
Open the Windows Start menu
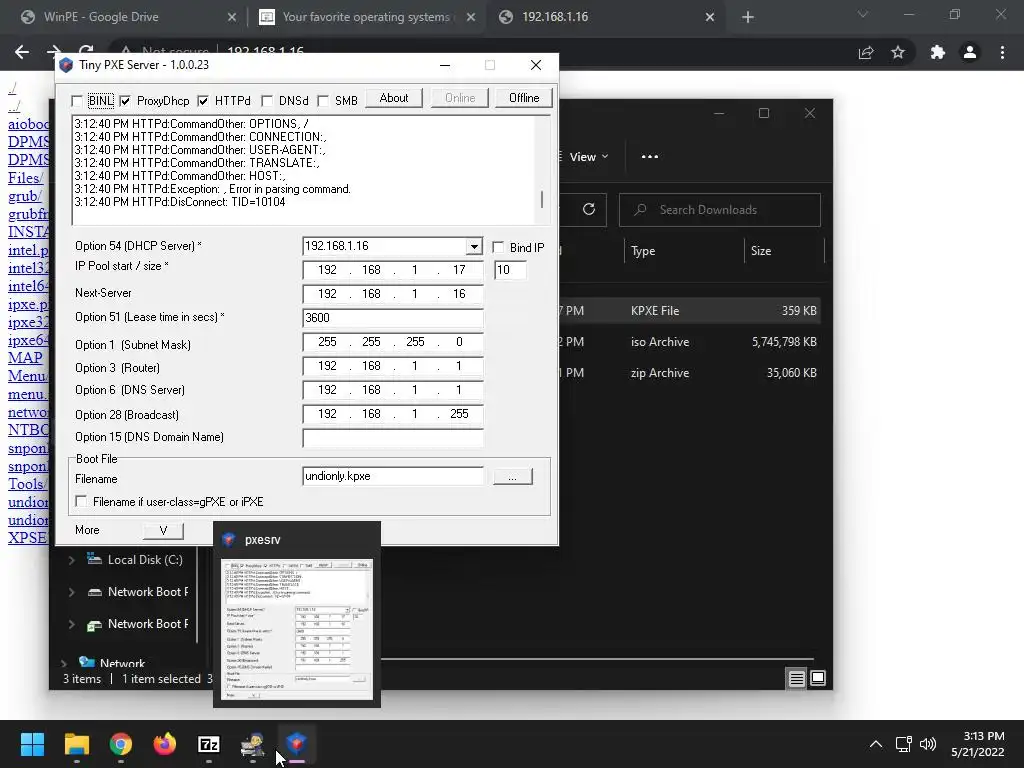coord(32,744)
